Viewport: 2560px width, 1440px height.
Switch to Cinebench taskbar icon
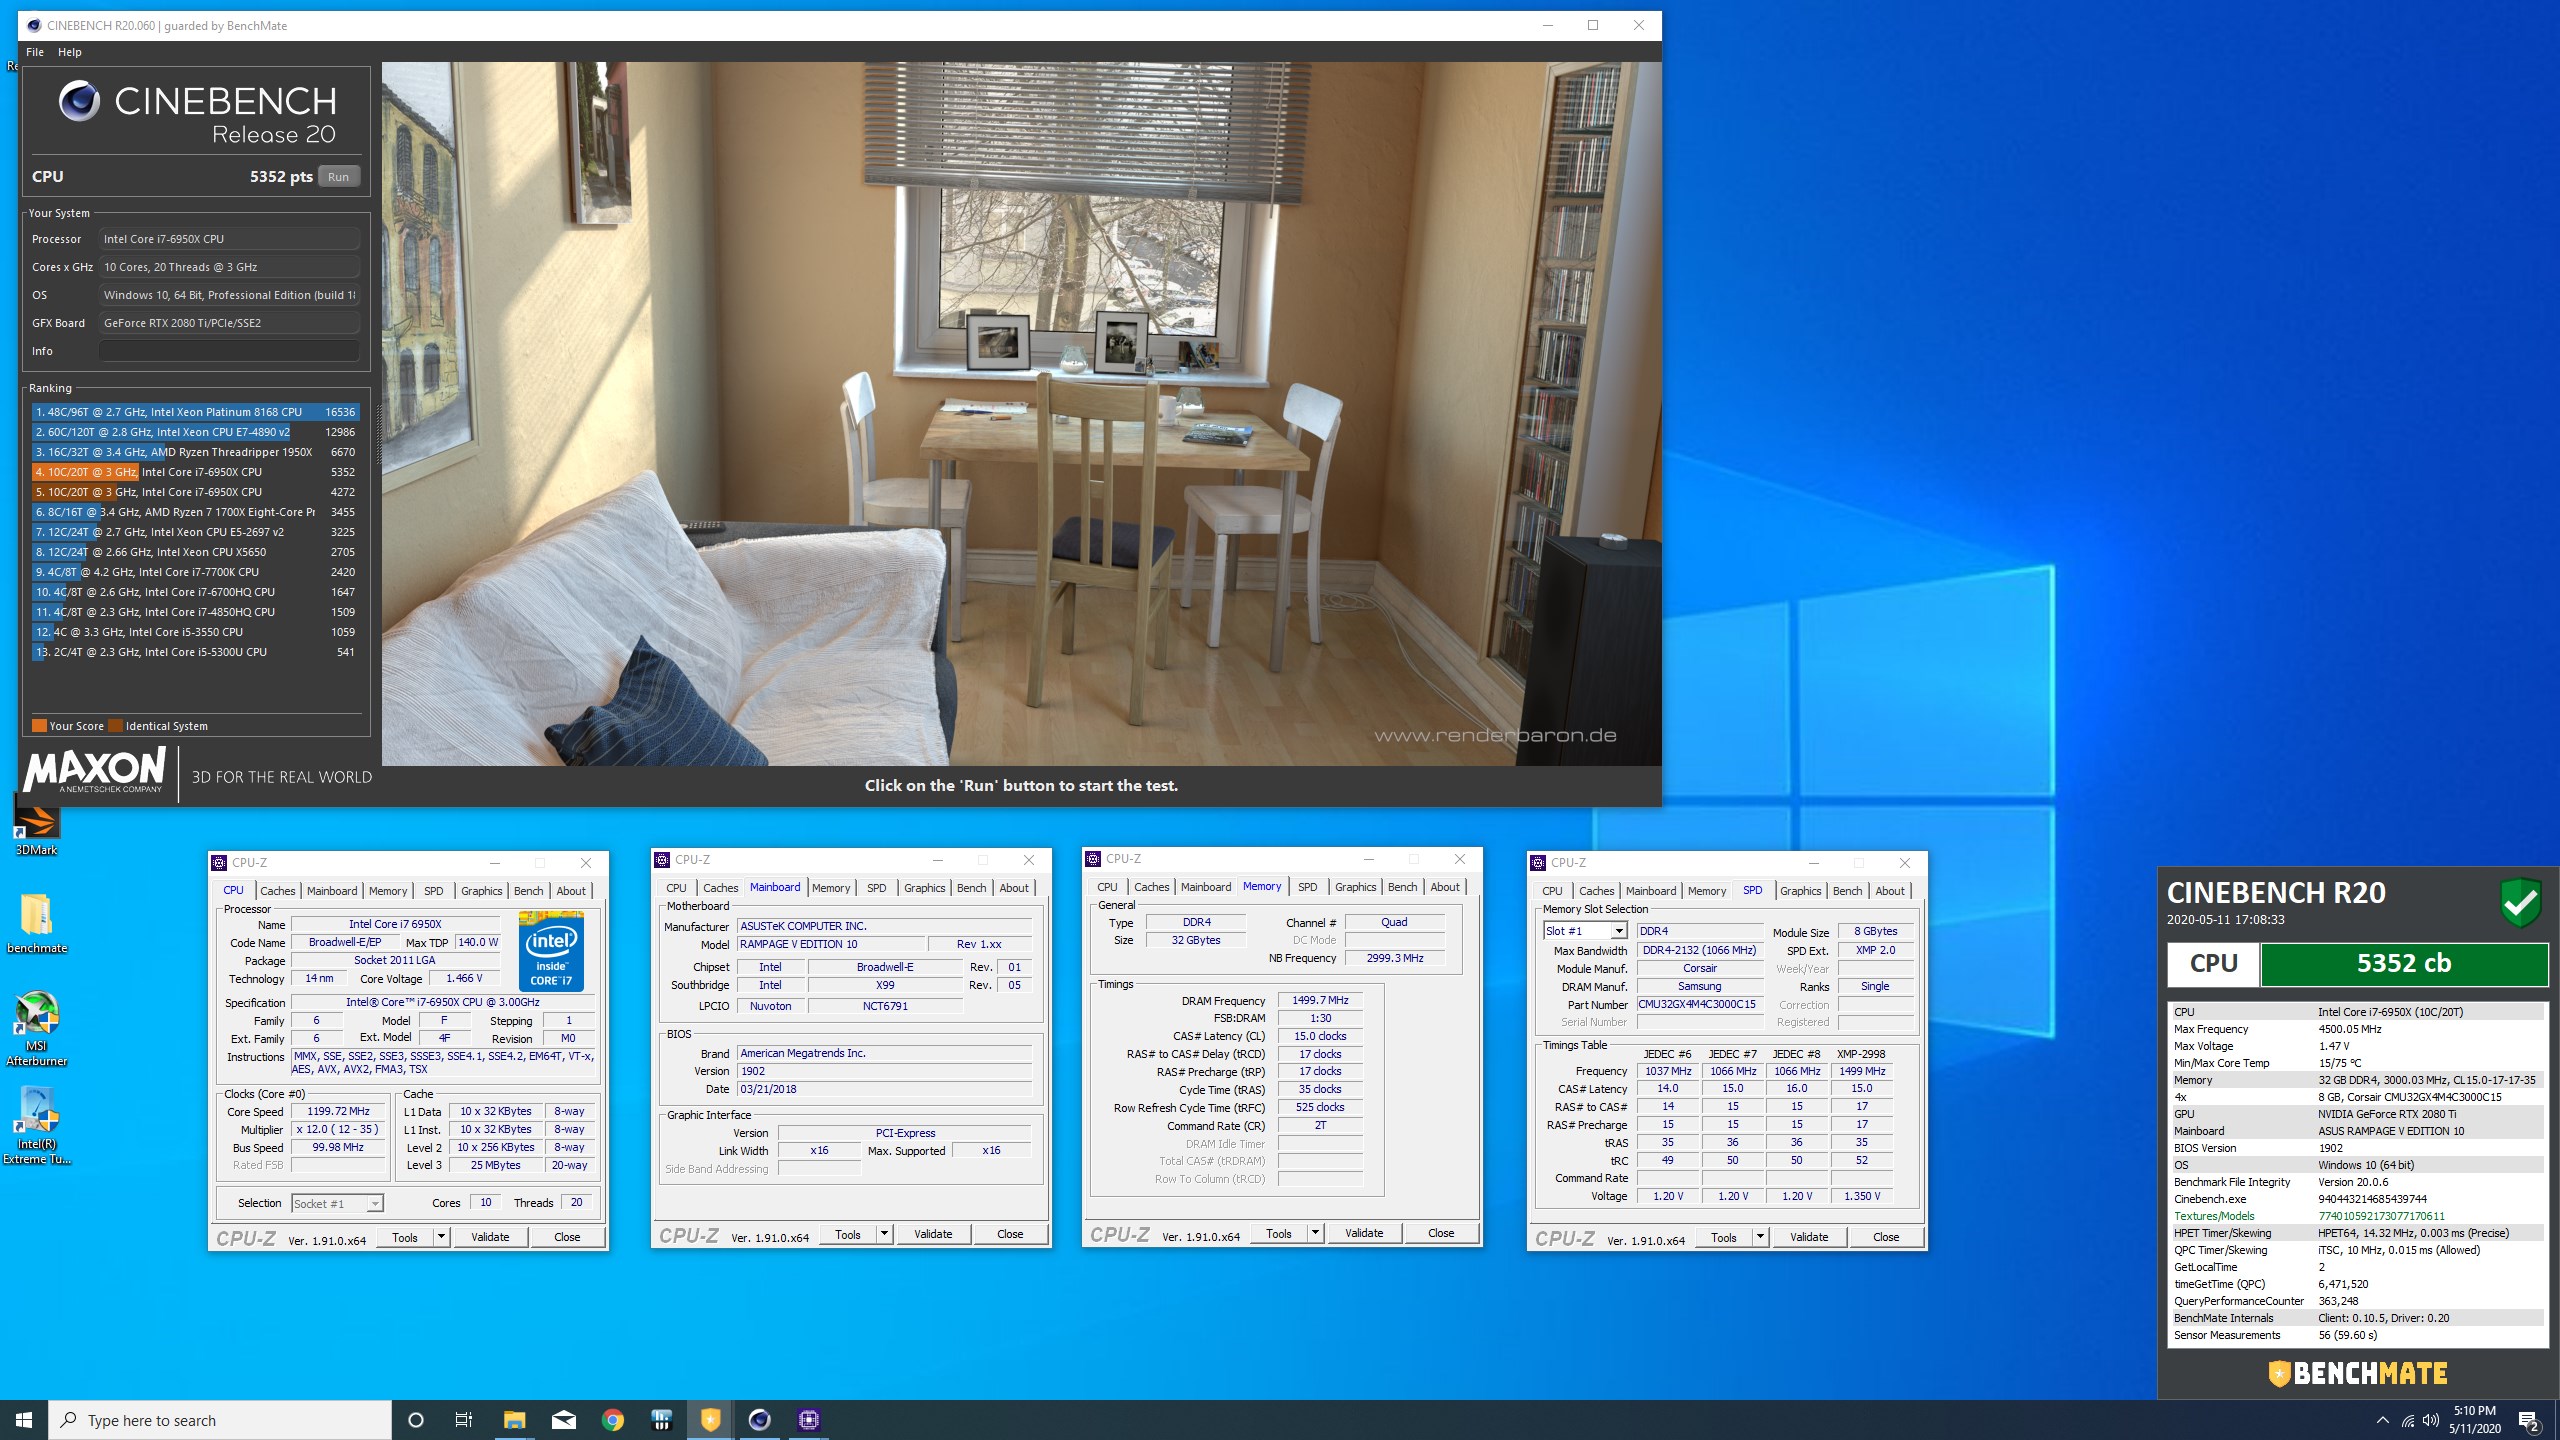pos(760,1420)
